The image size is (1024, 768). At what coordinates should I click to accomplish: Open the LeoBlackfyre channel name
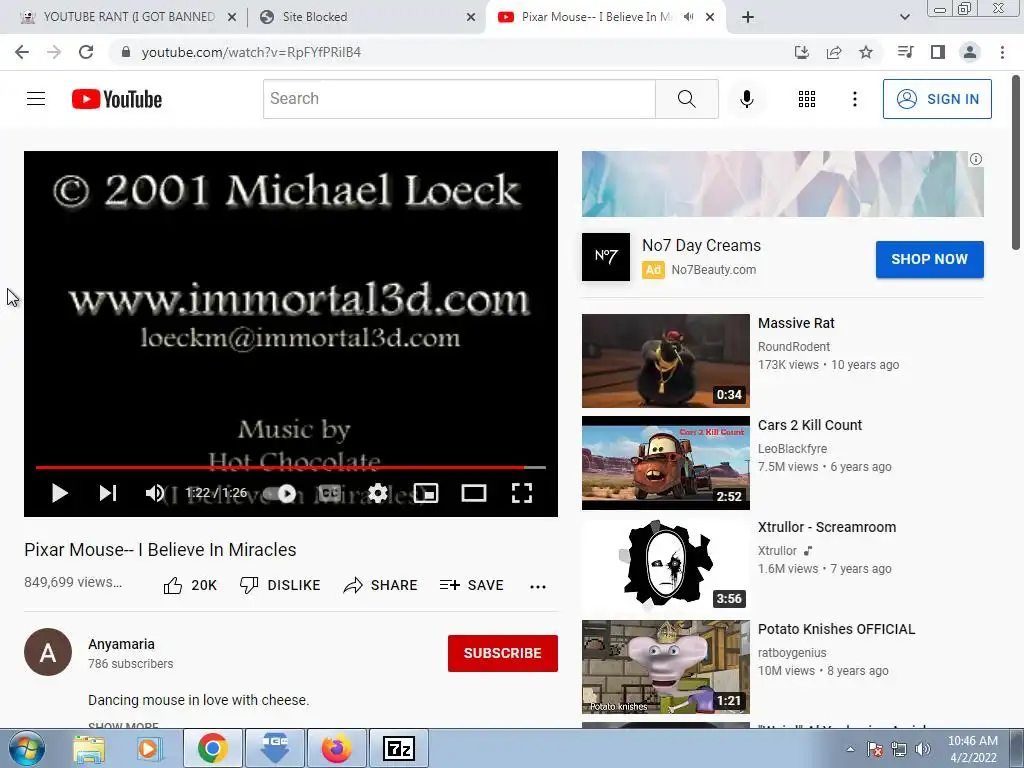[x=792, y=449]
